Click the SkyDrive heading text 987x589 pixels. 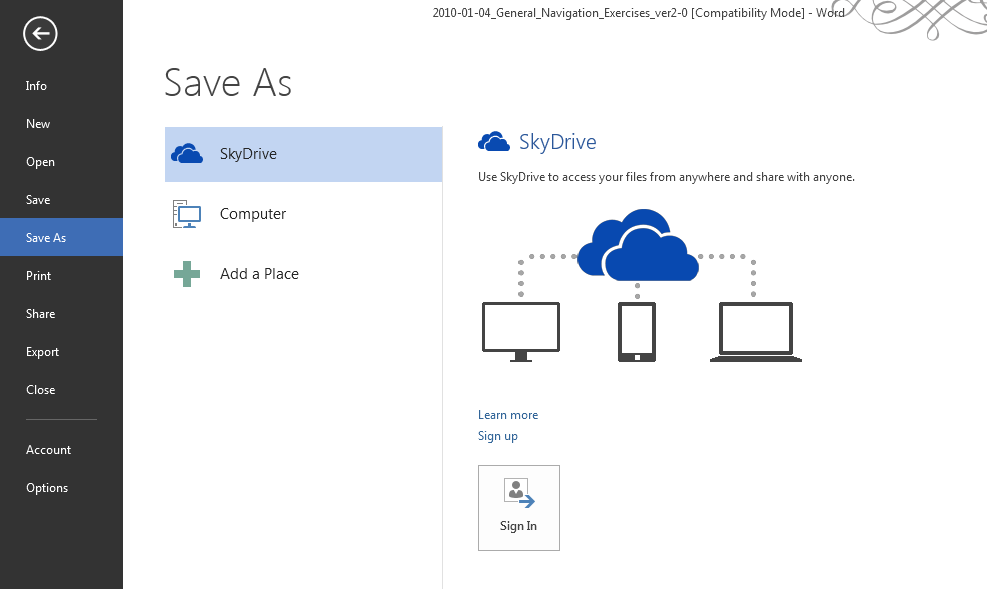tap(558, 142)
